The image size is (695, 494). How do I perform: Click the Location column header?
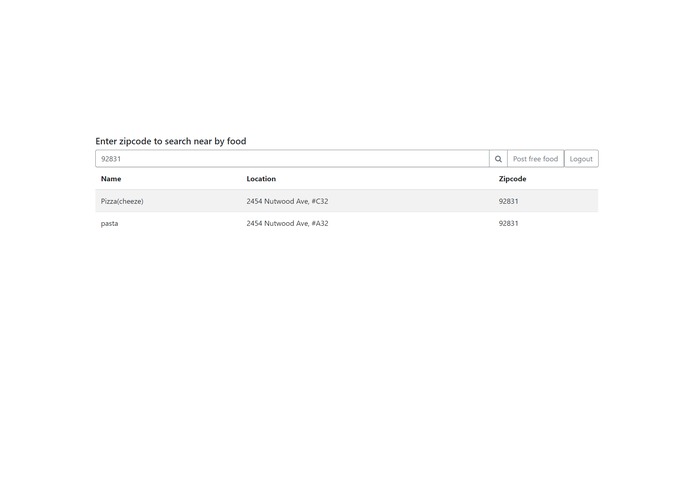pos(261,179)
